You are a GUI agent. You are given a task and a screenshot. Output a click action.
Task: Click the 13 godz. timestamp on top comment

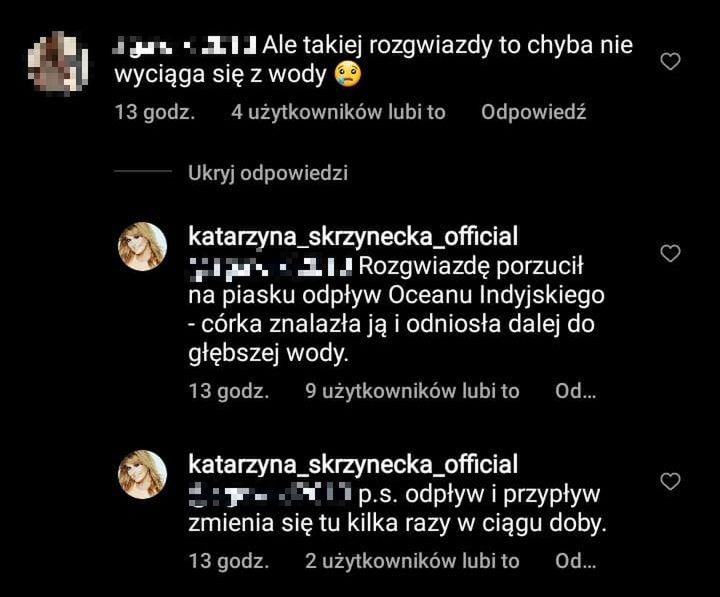coord(155,112)
